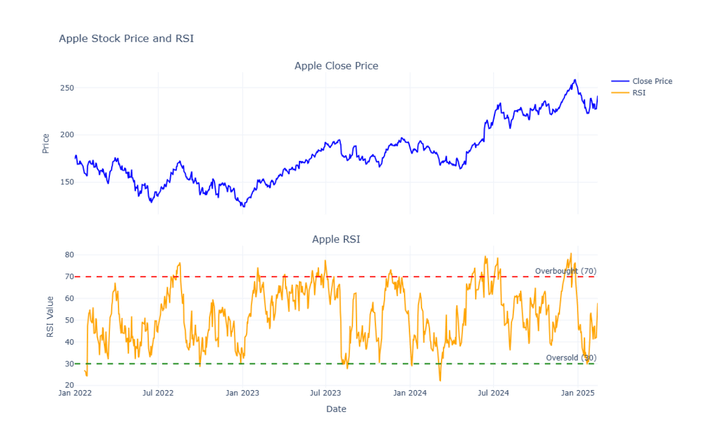Click the blue Close Price legend line swatch
Screen dimensions: 720x429
(x=619, y=81)
